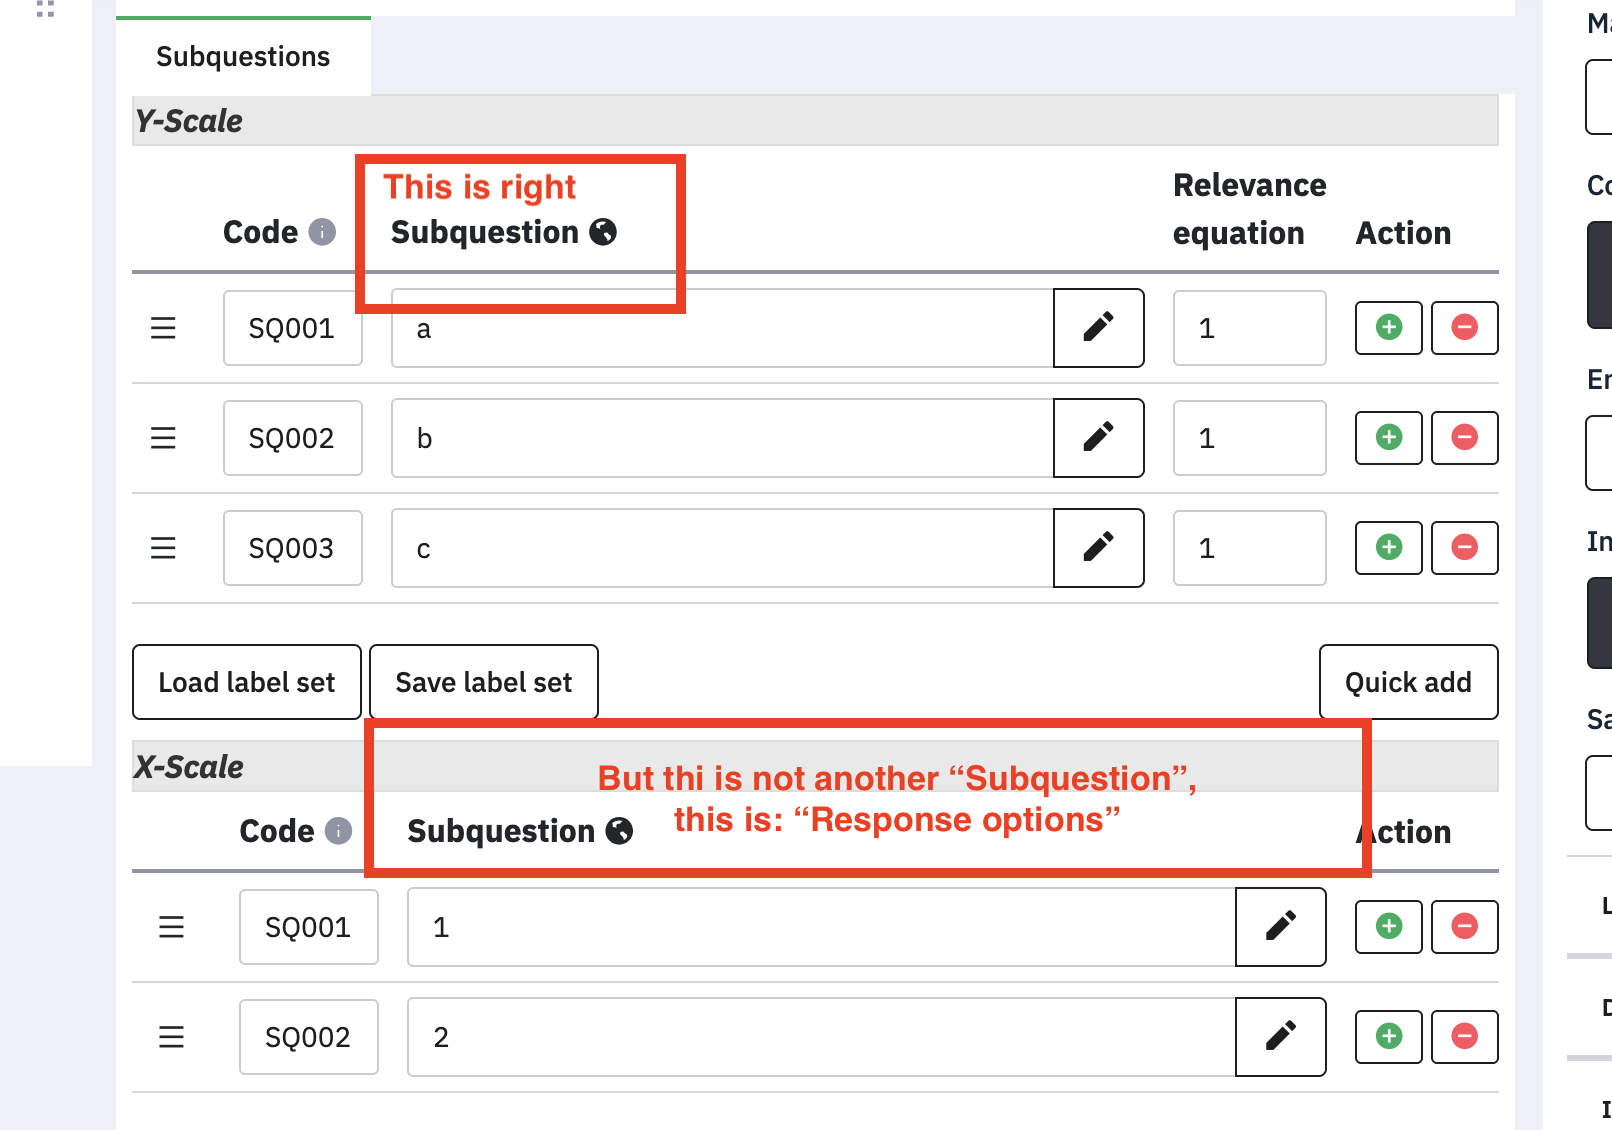The height and width of the screenshot is (1130, 1612).
Task: Click pencil edit icon for X-Scale option 1
Action: pos(1280,927)
